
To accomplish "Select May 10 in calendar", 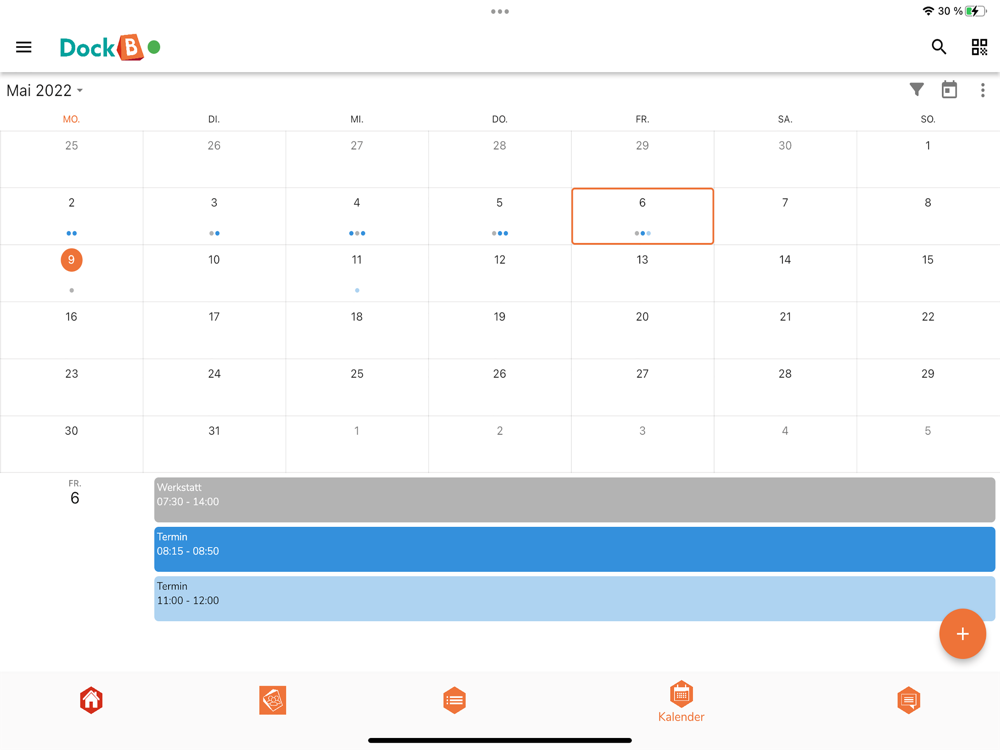I will click(x=214, y=273).
